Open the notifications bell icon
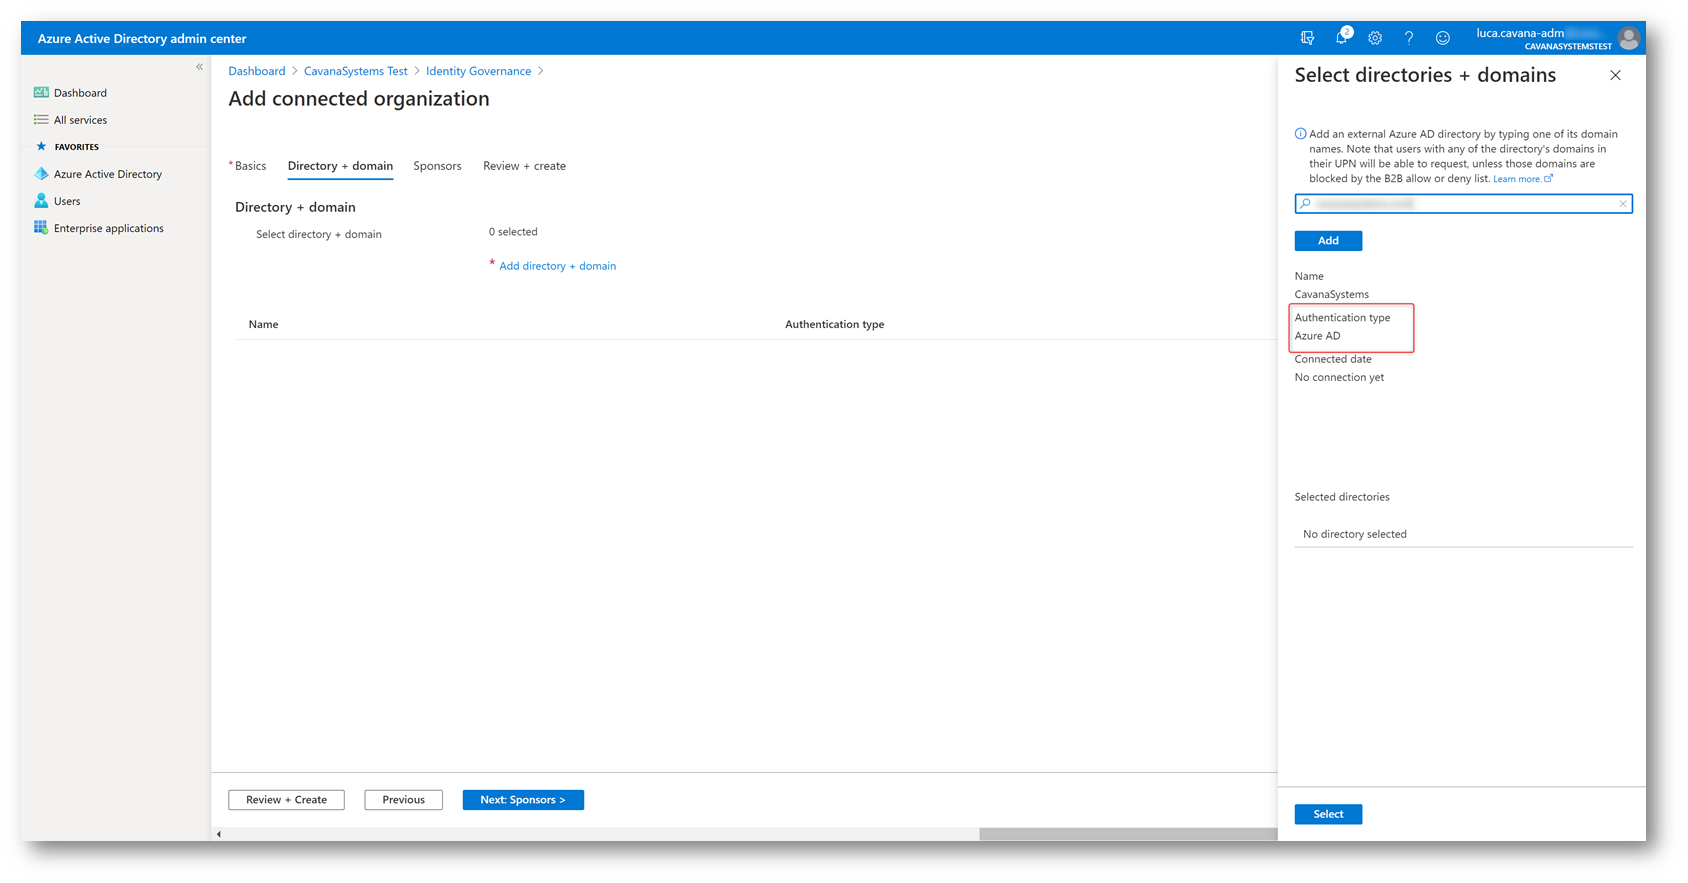Viewport: 1688px width, 883px height. tap(1342, 37)
